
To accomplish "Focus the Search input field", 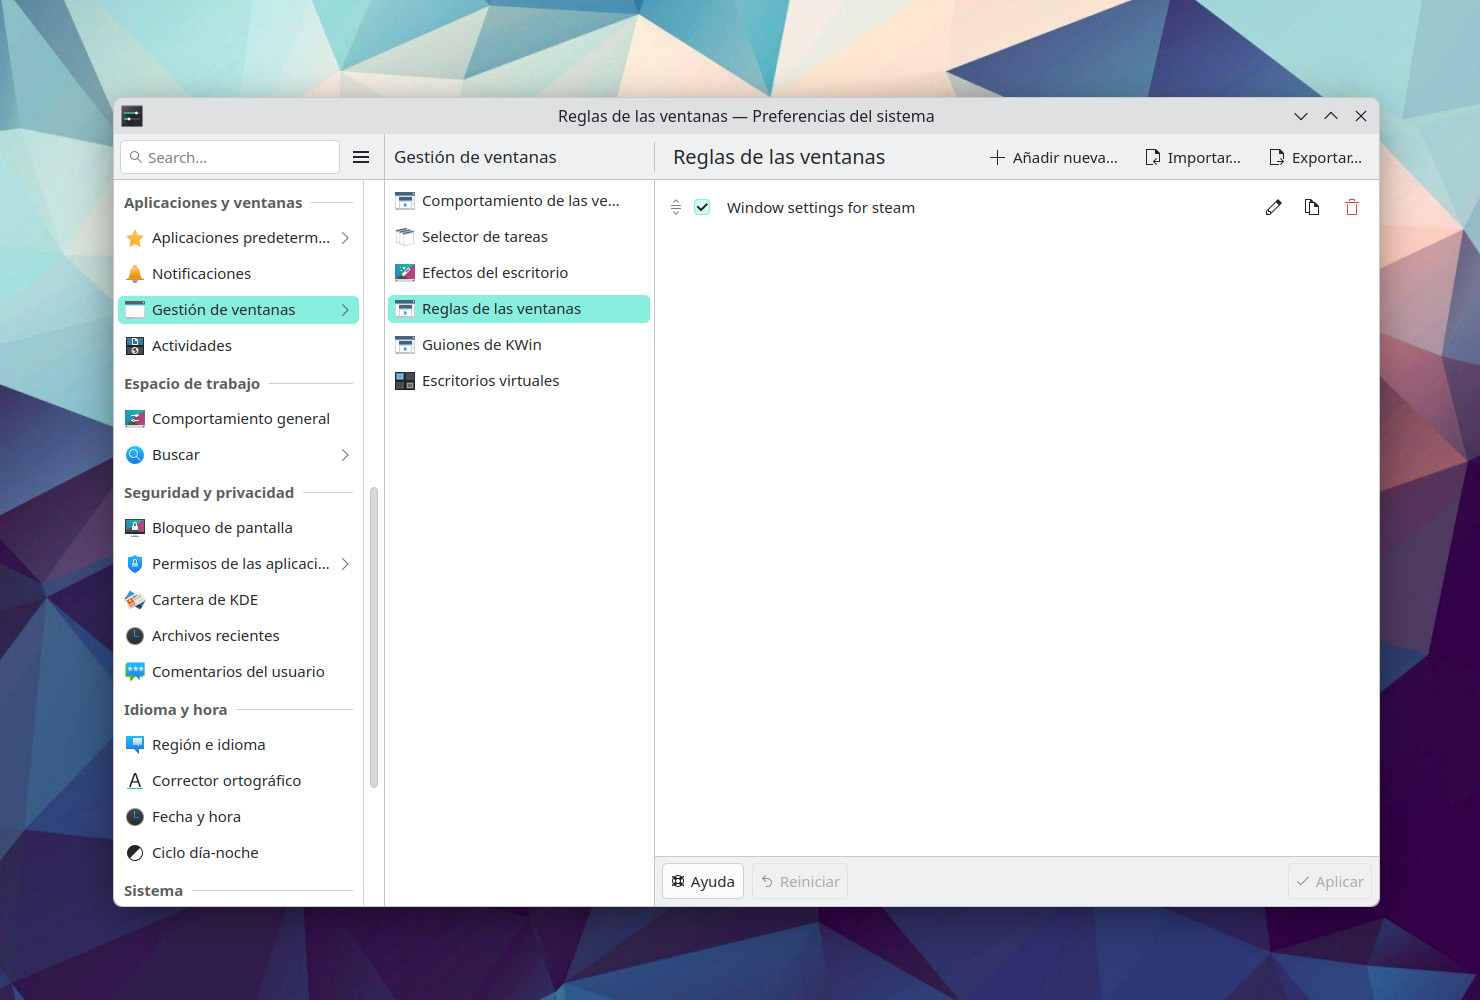I will coord(230,157).
